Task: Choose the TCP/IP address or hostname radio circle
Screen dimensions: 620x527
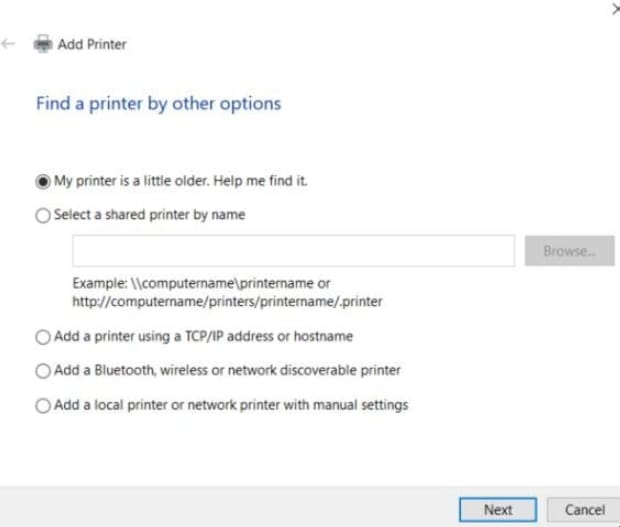Action: coord(42,337)
